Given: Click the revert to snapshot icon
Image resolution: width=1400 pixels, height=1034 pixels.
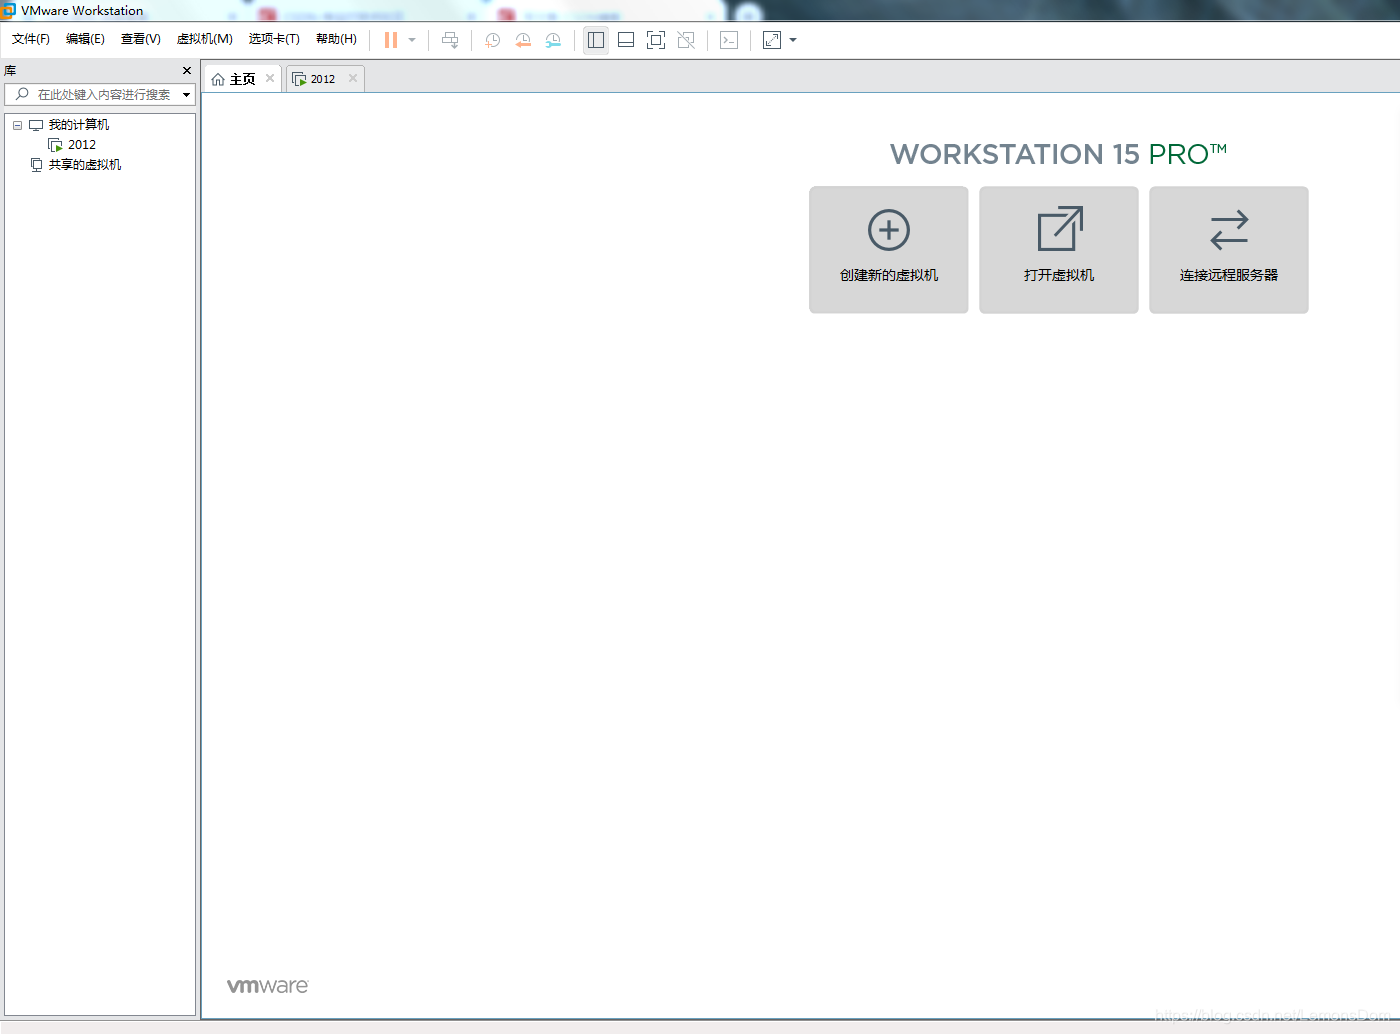Looking at the screenshot, I should click(x=523, y=40).
